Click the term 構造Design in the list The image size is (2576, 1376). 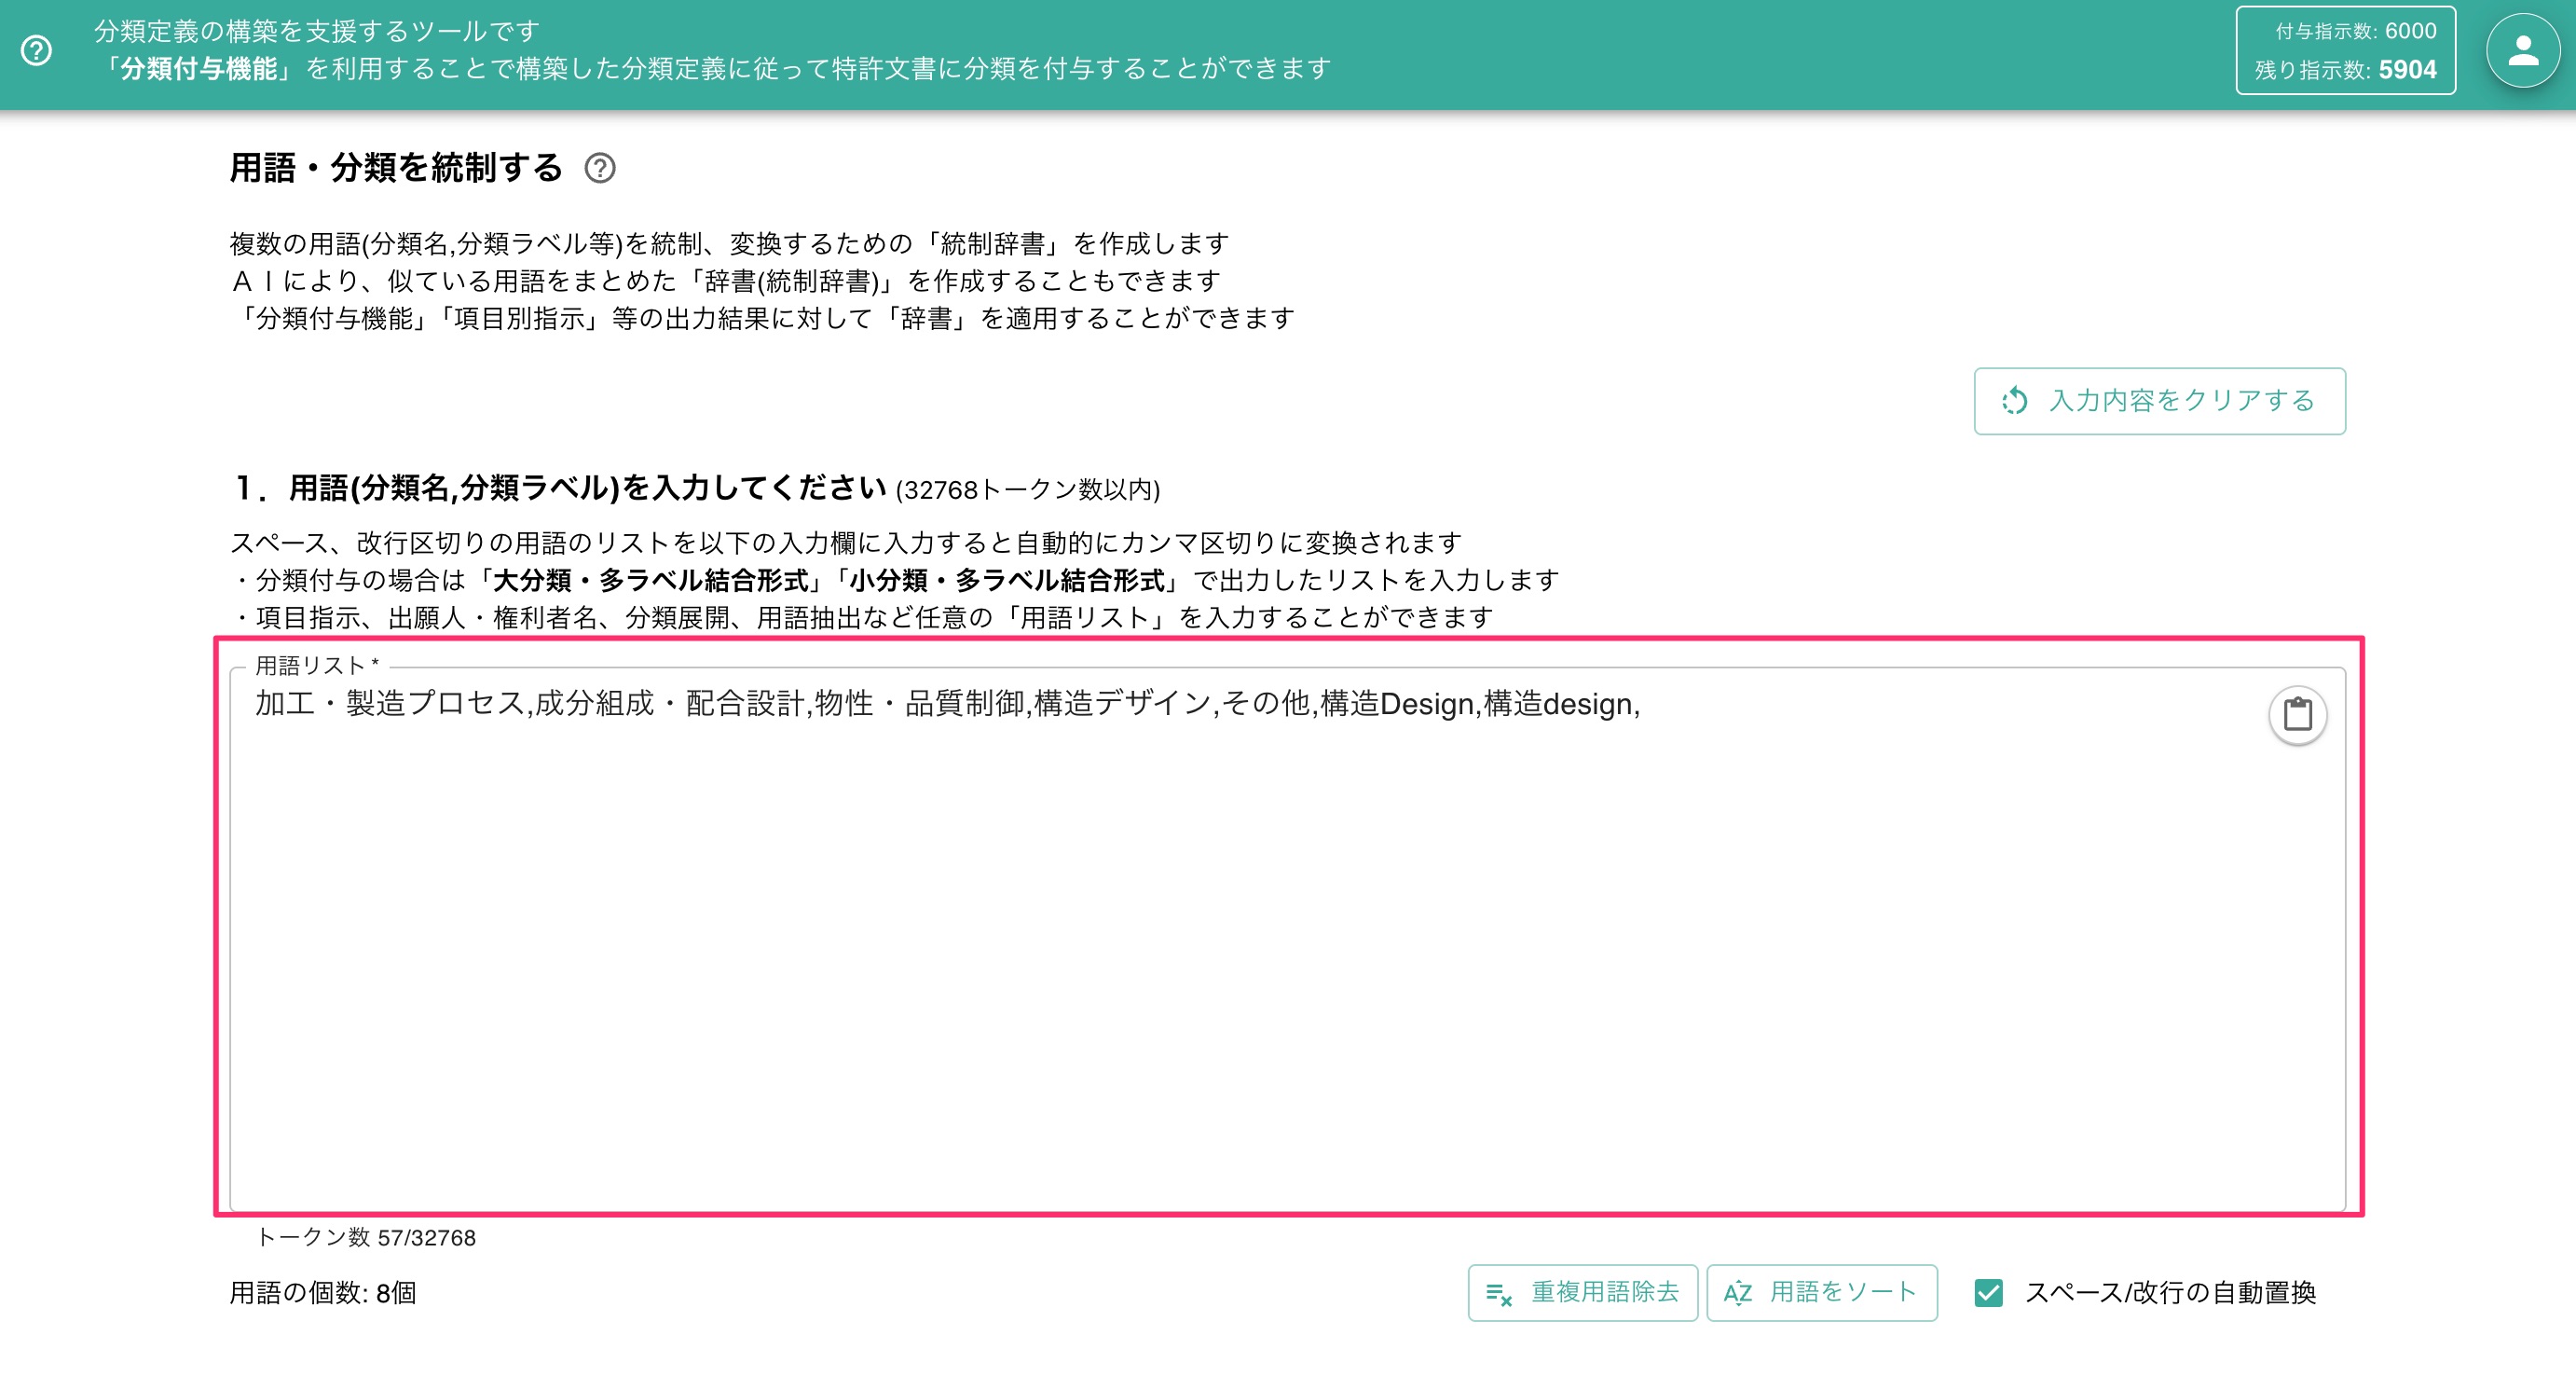click(1397, 704)
